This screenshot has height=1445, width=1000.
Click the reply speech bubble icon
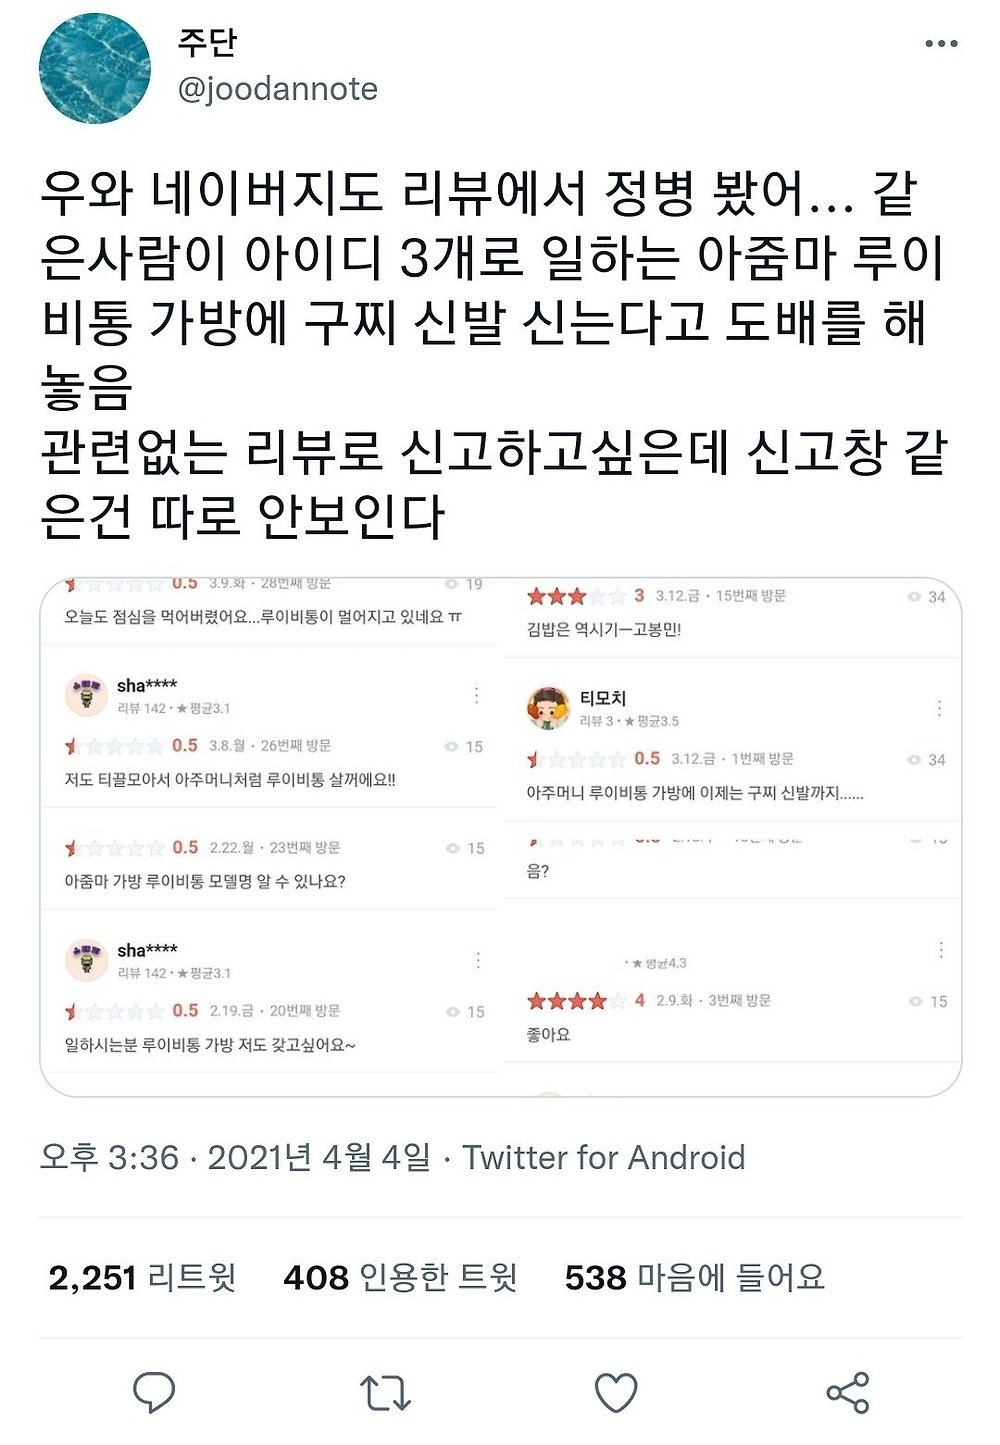point(154,1392)
